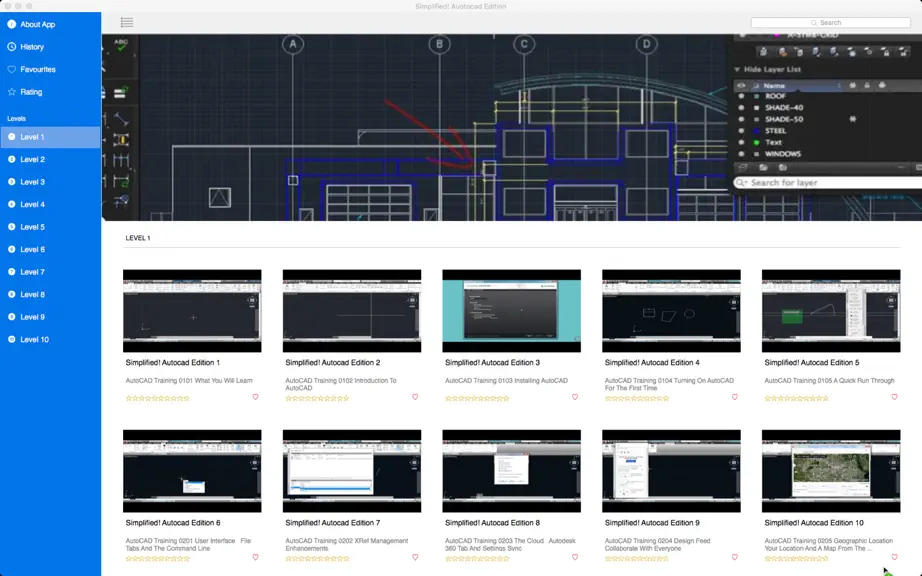Click title "Simplified! Autocad Edition 9"

652,523
